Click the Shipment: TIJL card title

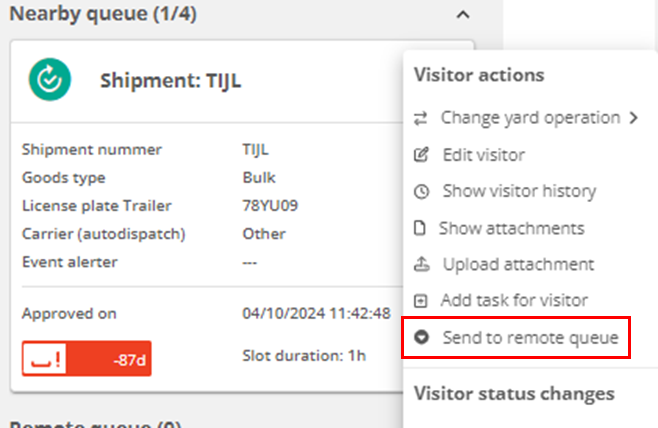point(171,81)
